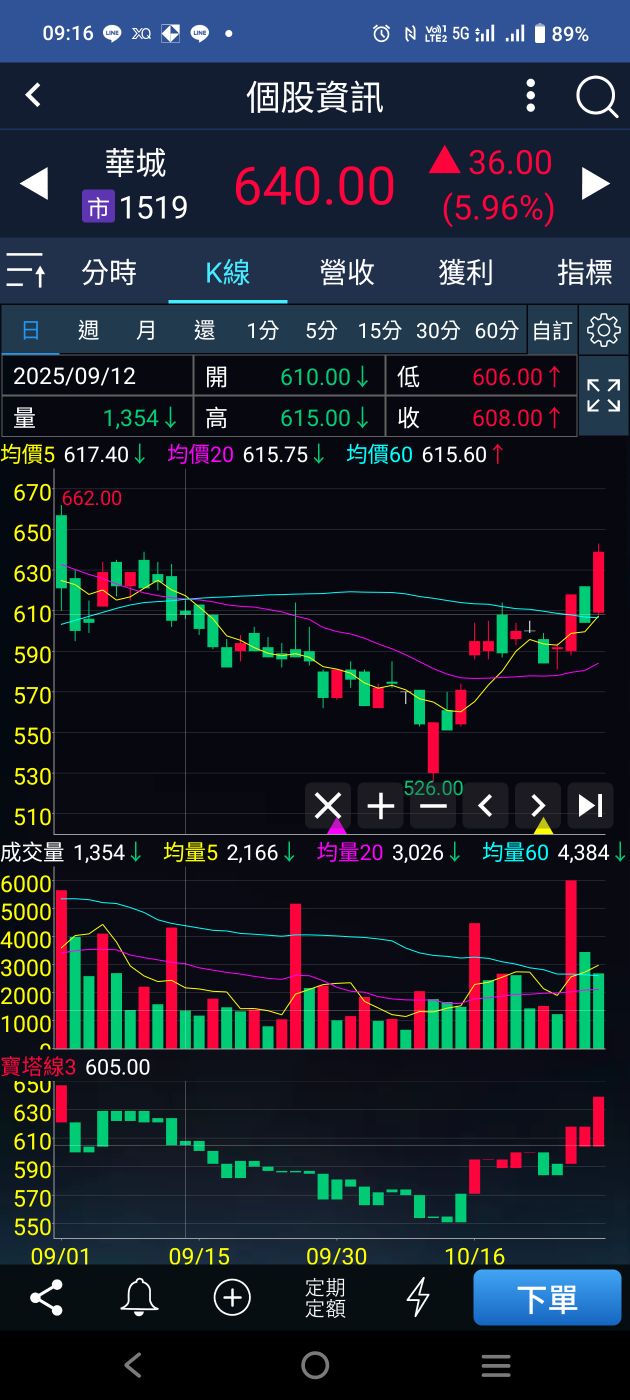Set a price alert bell

[x=139, y=1298]
